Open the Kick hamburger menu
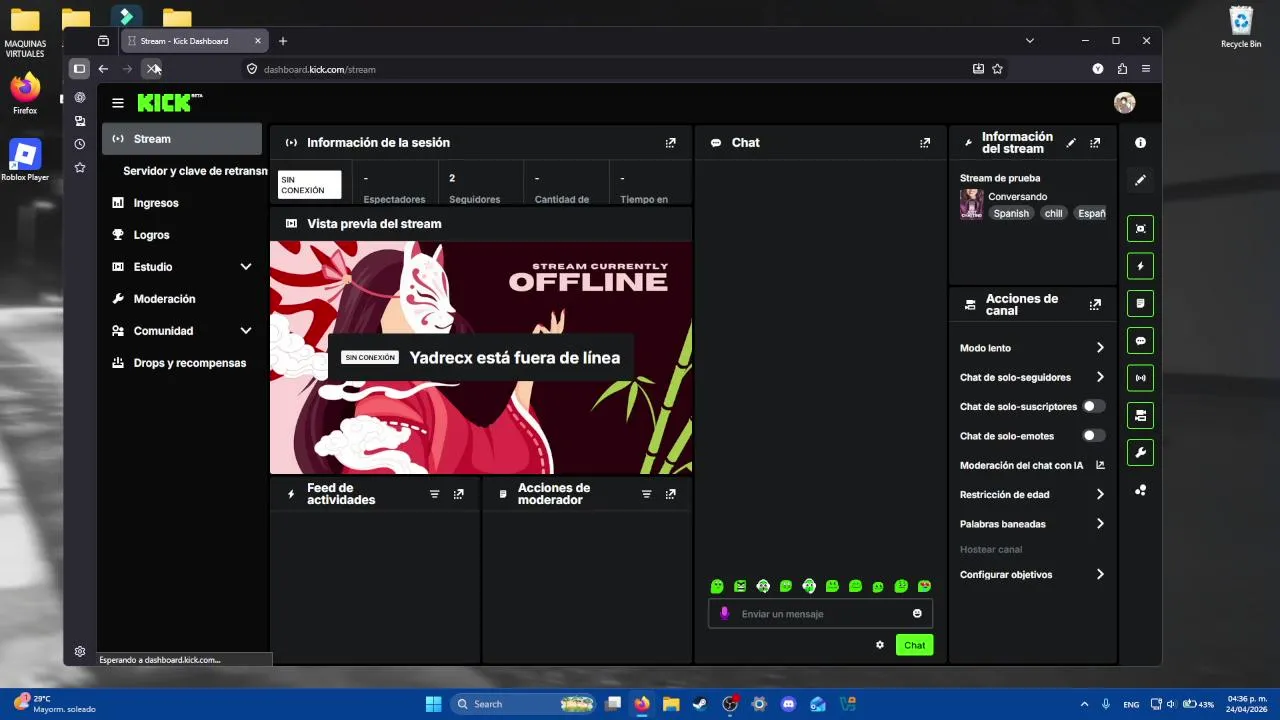 (x=118, y=103)
